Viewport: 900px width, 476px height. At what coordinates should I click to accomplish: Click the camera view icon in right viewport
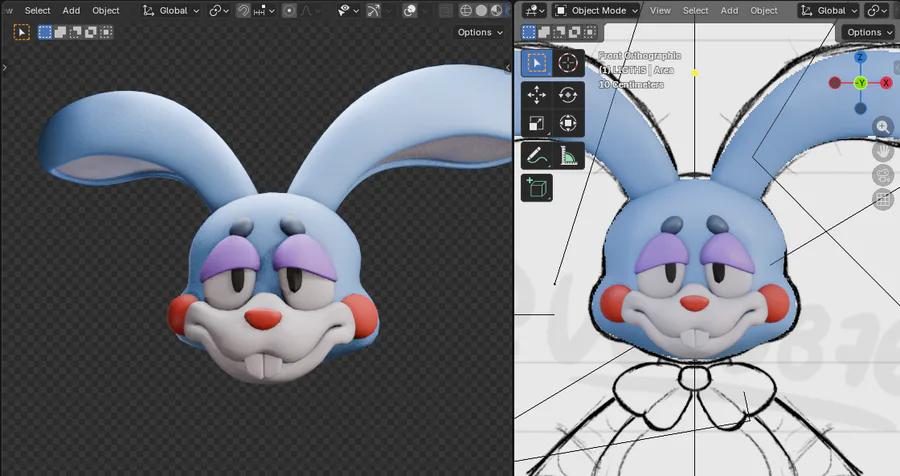click(x=883, y=175)
